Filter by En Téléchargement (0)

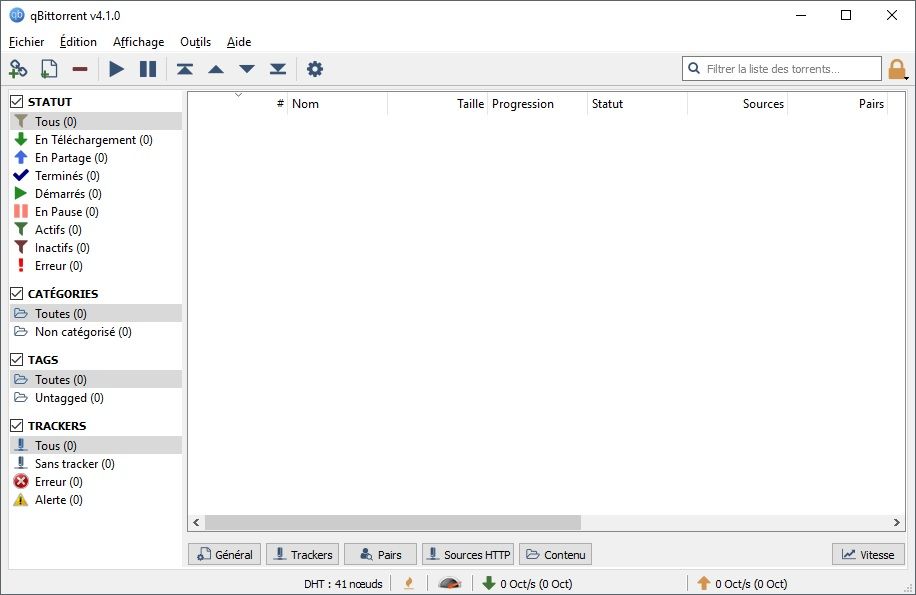point(96,140)
